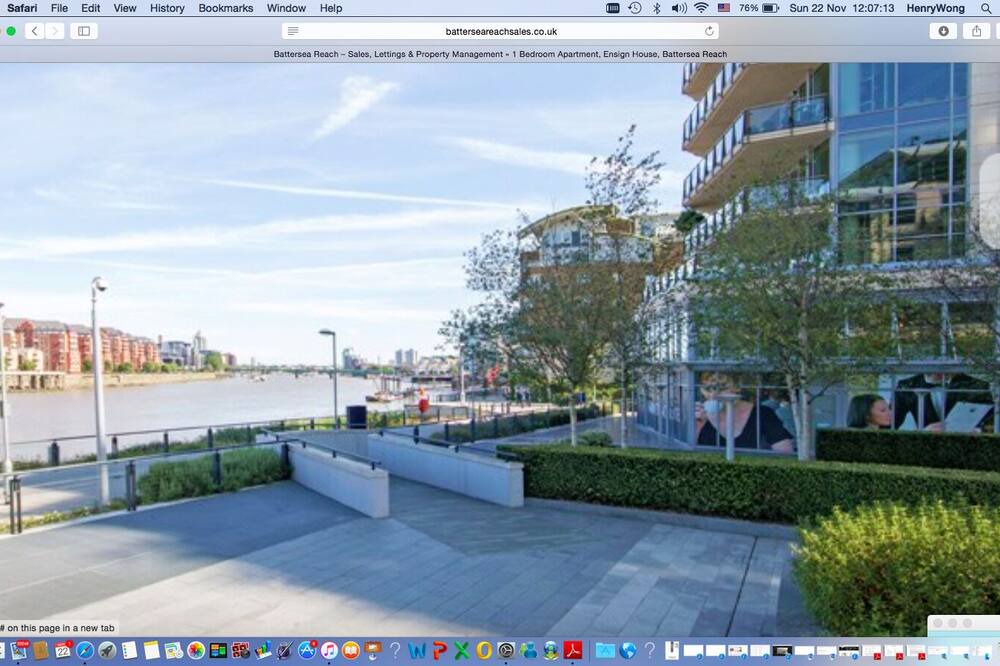
Task: Open Launchpad rocket icon in Dock
Action: click(x=107, y=650)
